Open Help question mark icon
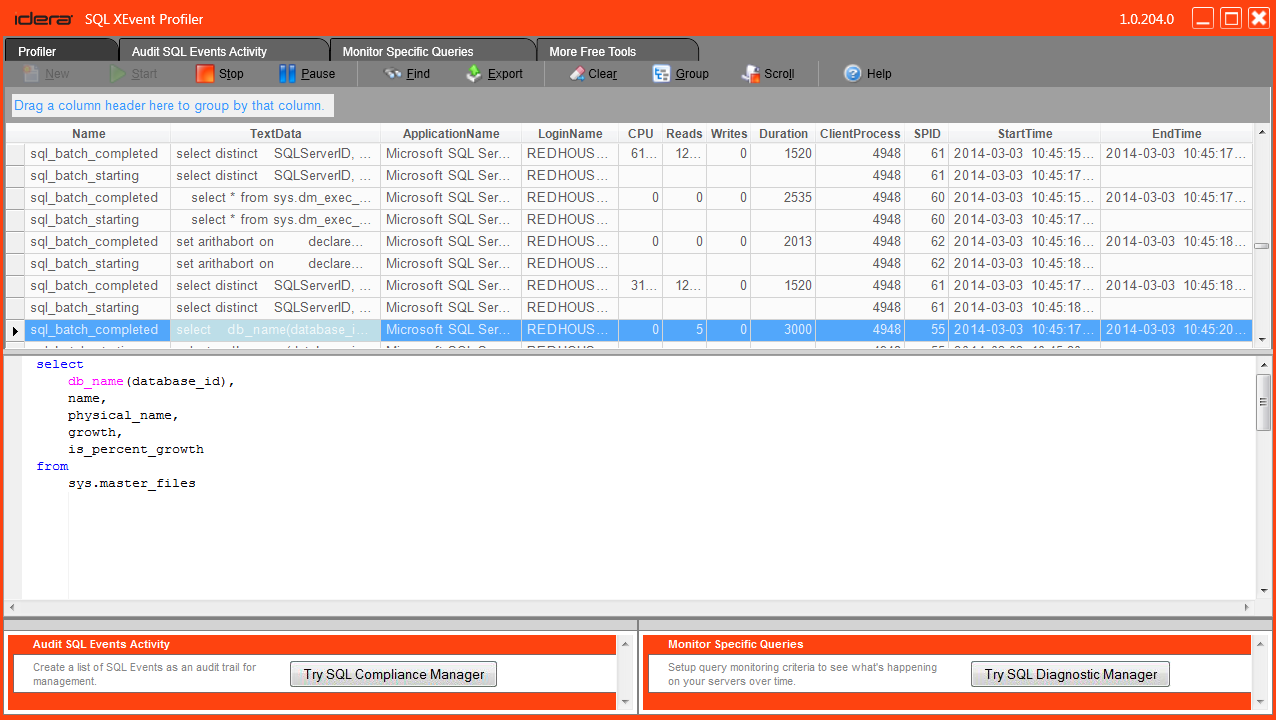 click(x=852, y=74)
